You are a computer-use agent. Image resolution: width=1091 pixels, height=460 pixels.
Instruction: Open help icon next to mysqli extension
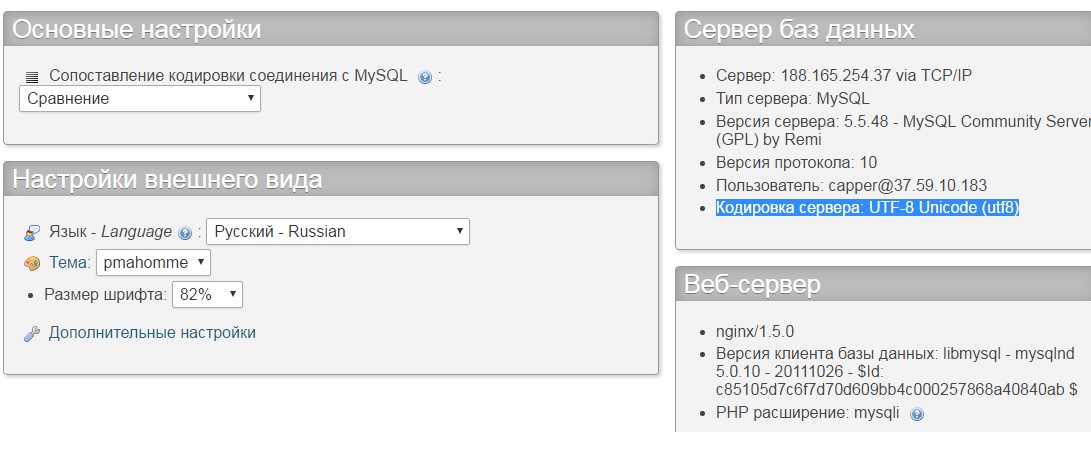(917, 414)
